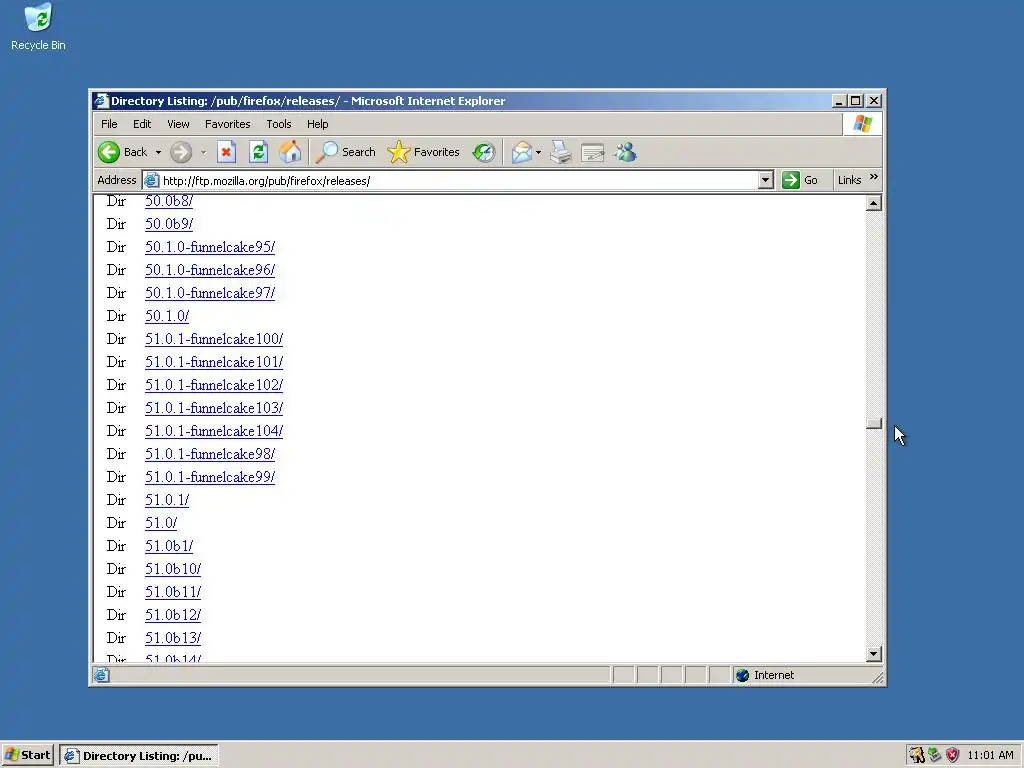1024x768 pixels.
Task: Open the 51.0.1-funnelcake101/ link
Action: pos(214,362)
